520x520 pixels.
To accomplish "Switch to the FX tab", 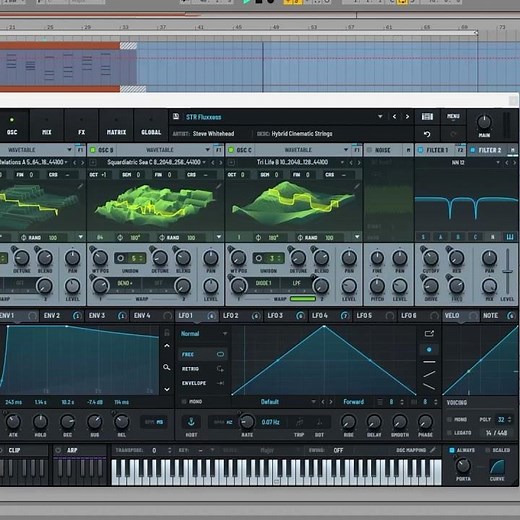I will click(x=81, y=127).
